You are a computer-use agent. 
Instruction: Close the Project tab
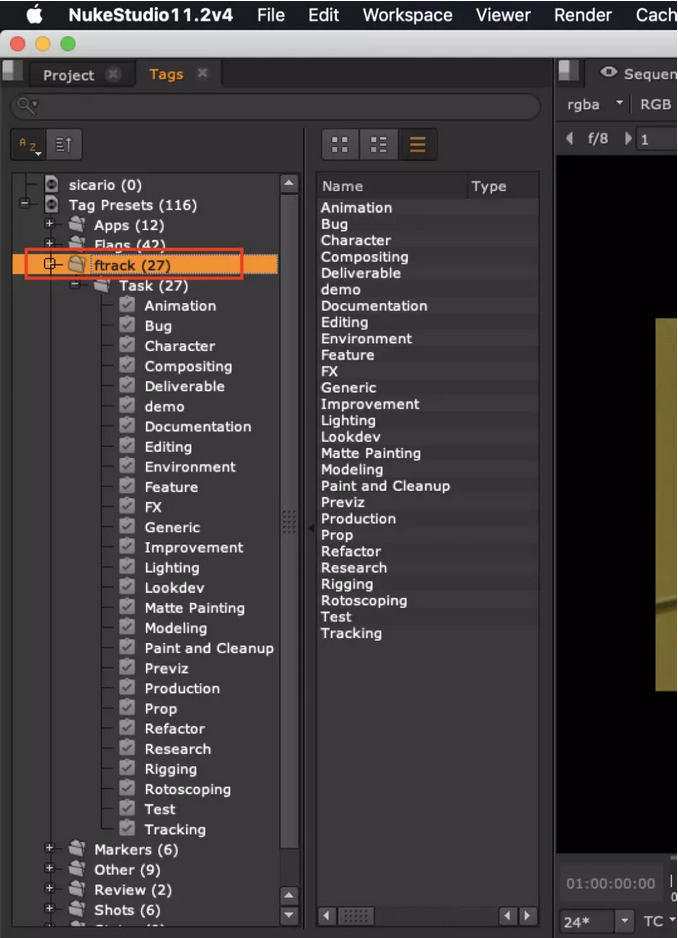coord(113,74)
